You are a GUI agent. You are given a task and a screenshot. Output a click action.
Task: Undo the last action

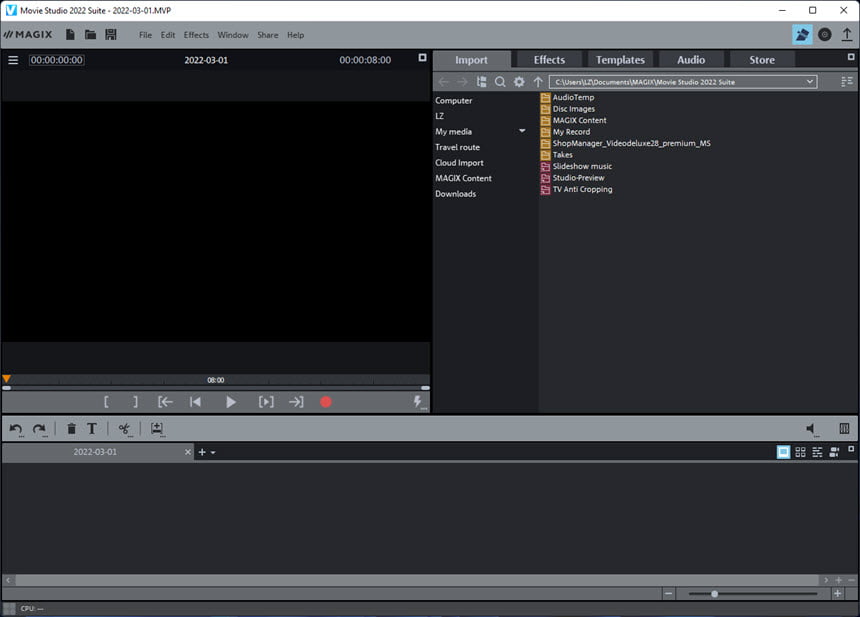click(16, 429)
